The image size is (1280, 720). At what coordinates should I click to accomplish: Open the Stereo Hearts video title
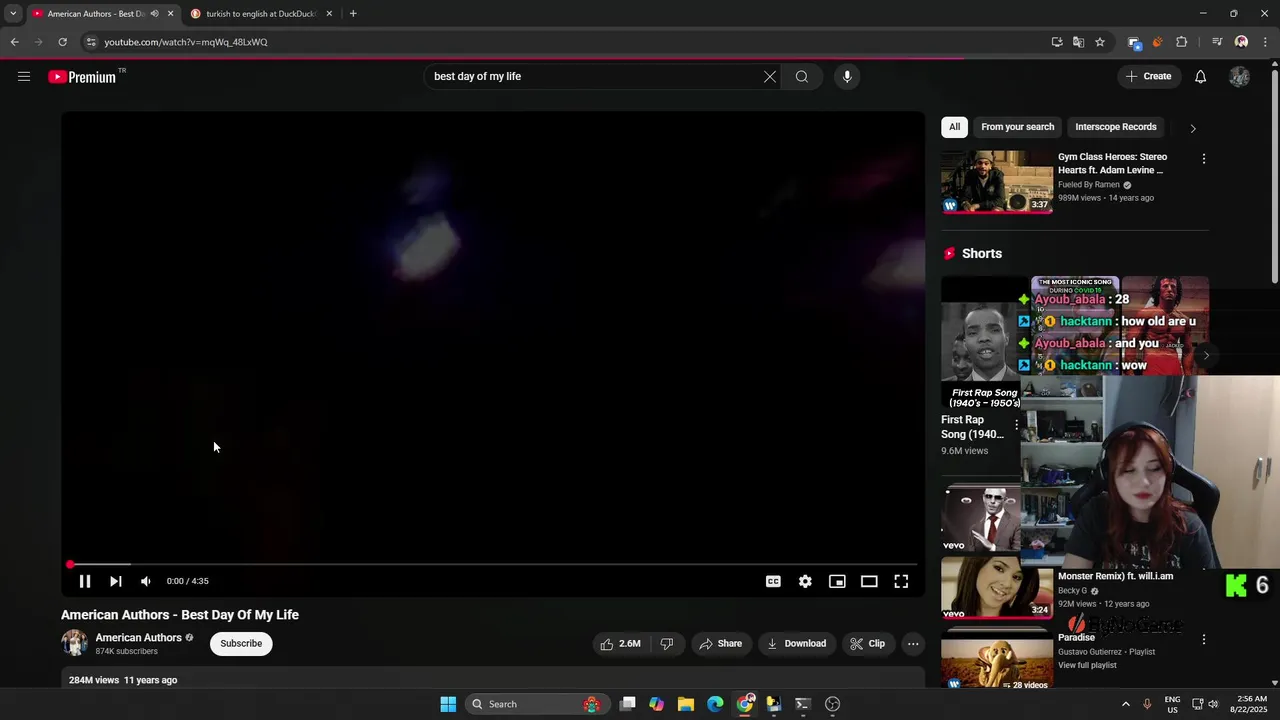[1112, 163]
